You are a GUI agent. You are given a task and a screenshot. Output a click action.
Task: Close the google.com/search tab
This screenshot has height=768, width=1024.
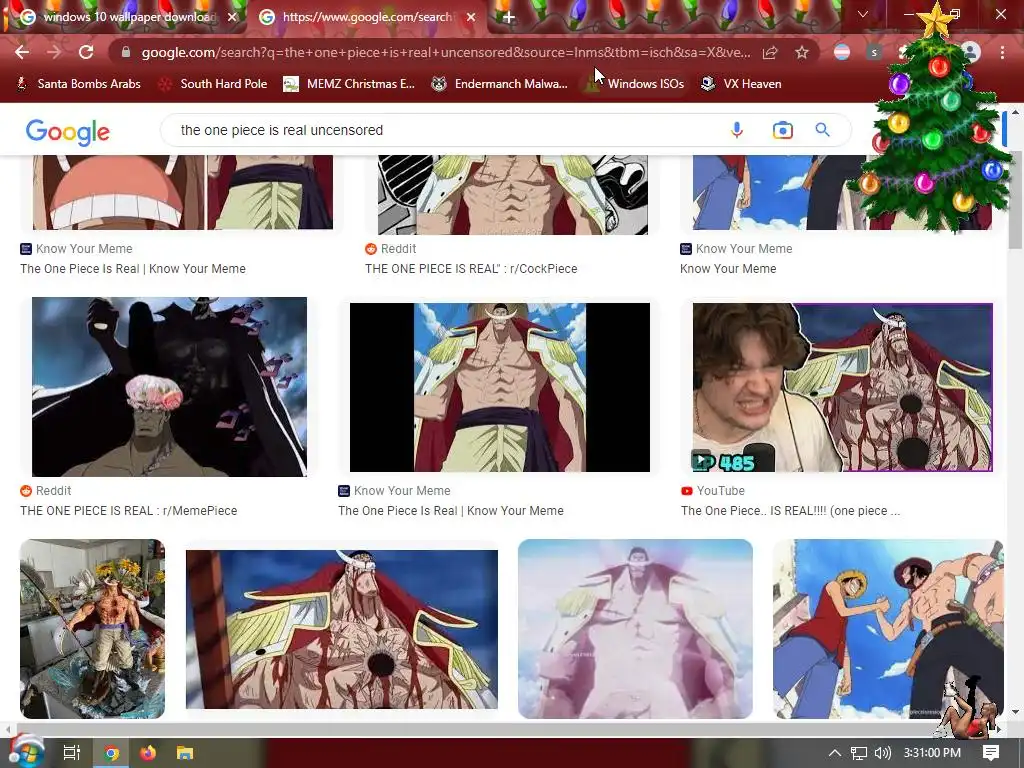pos(471,17)
